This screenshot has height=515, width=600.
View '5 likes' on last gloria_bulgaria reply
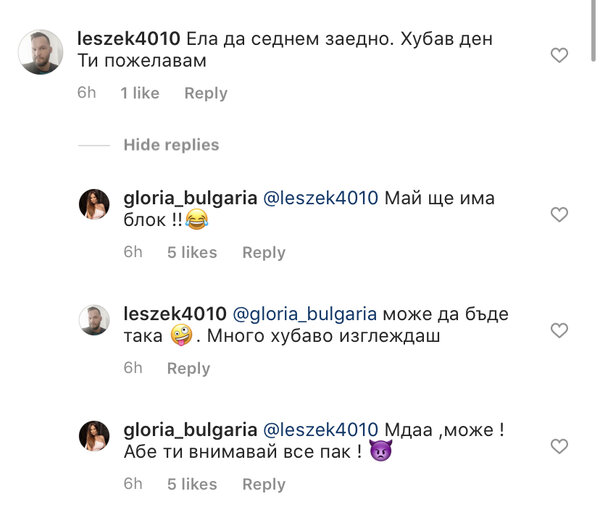coord(192,484)
